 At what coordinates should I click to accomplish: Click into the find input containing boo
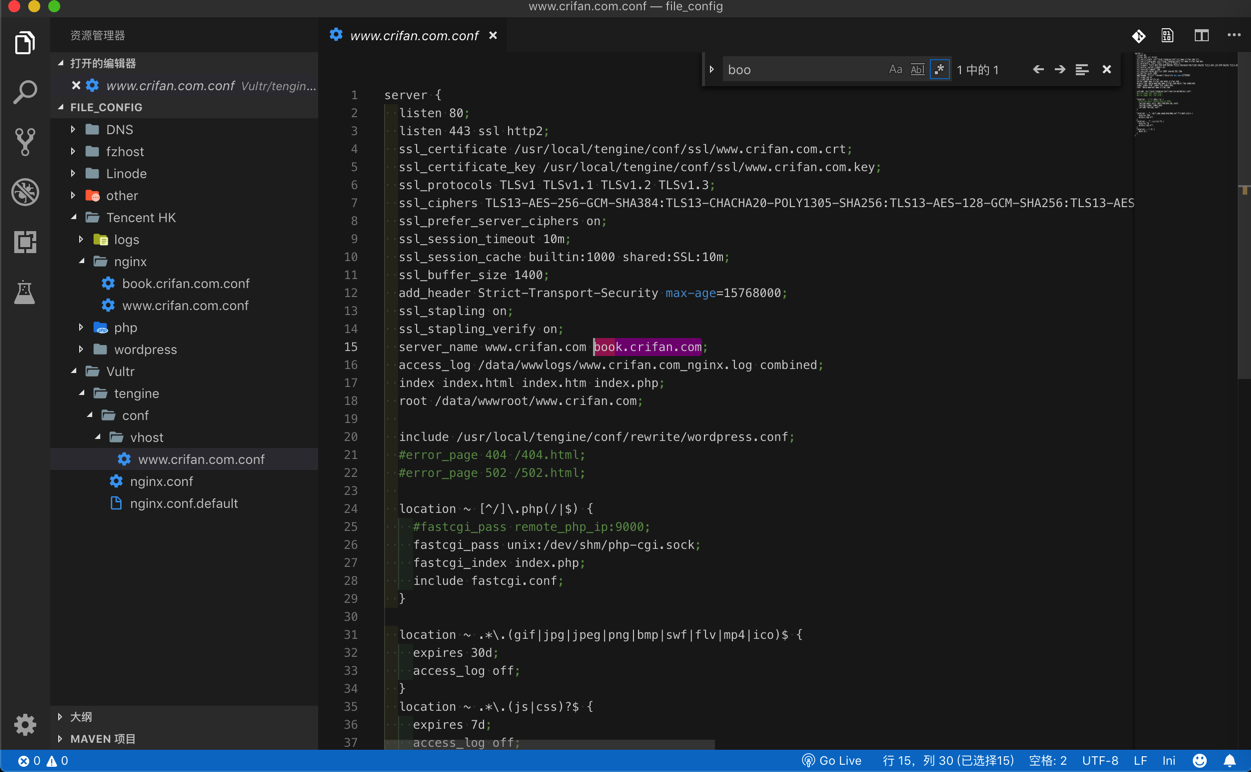[800, 70]
